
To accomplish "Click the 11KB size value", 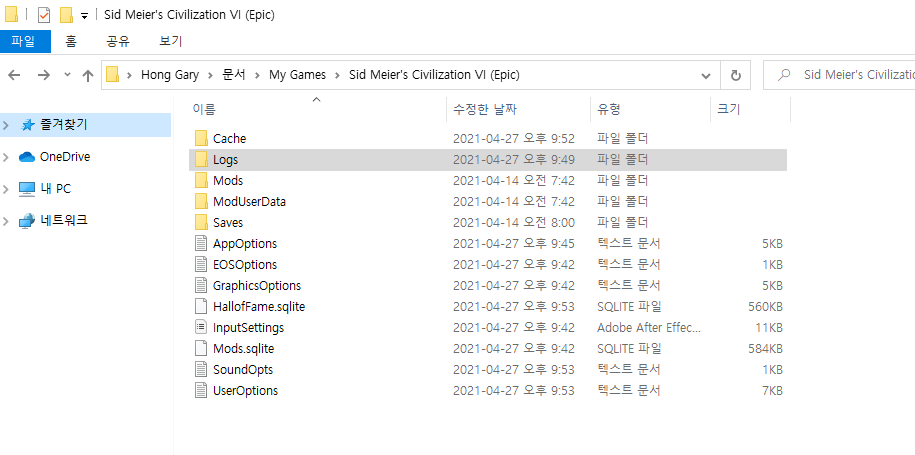I will click(x=769, y=327).
